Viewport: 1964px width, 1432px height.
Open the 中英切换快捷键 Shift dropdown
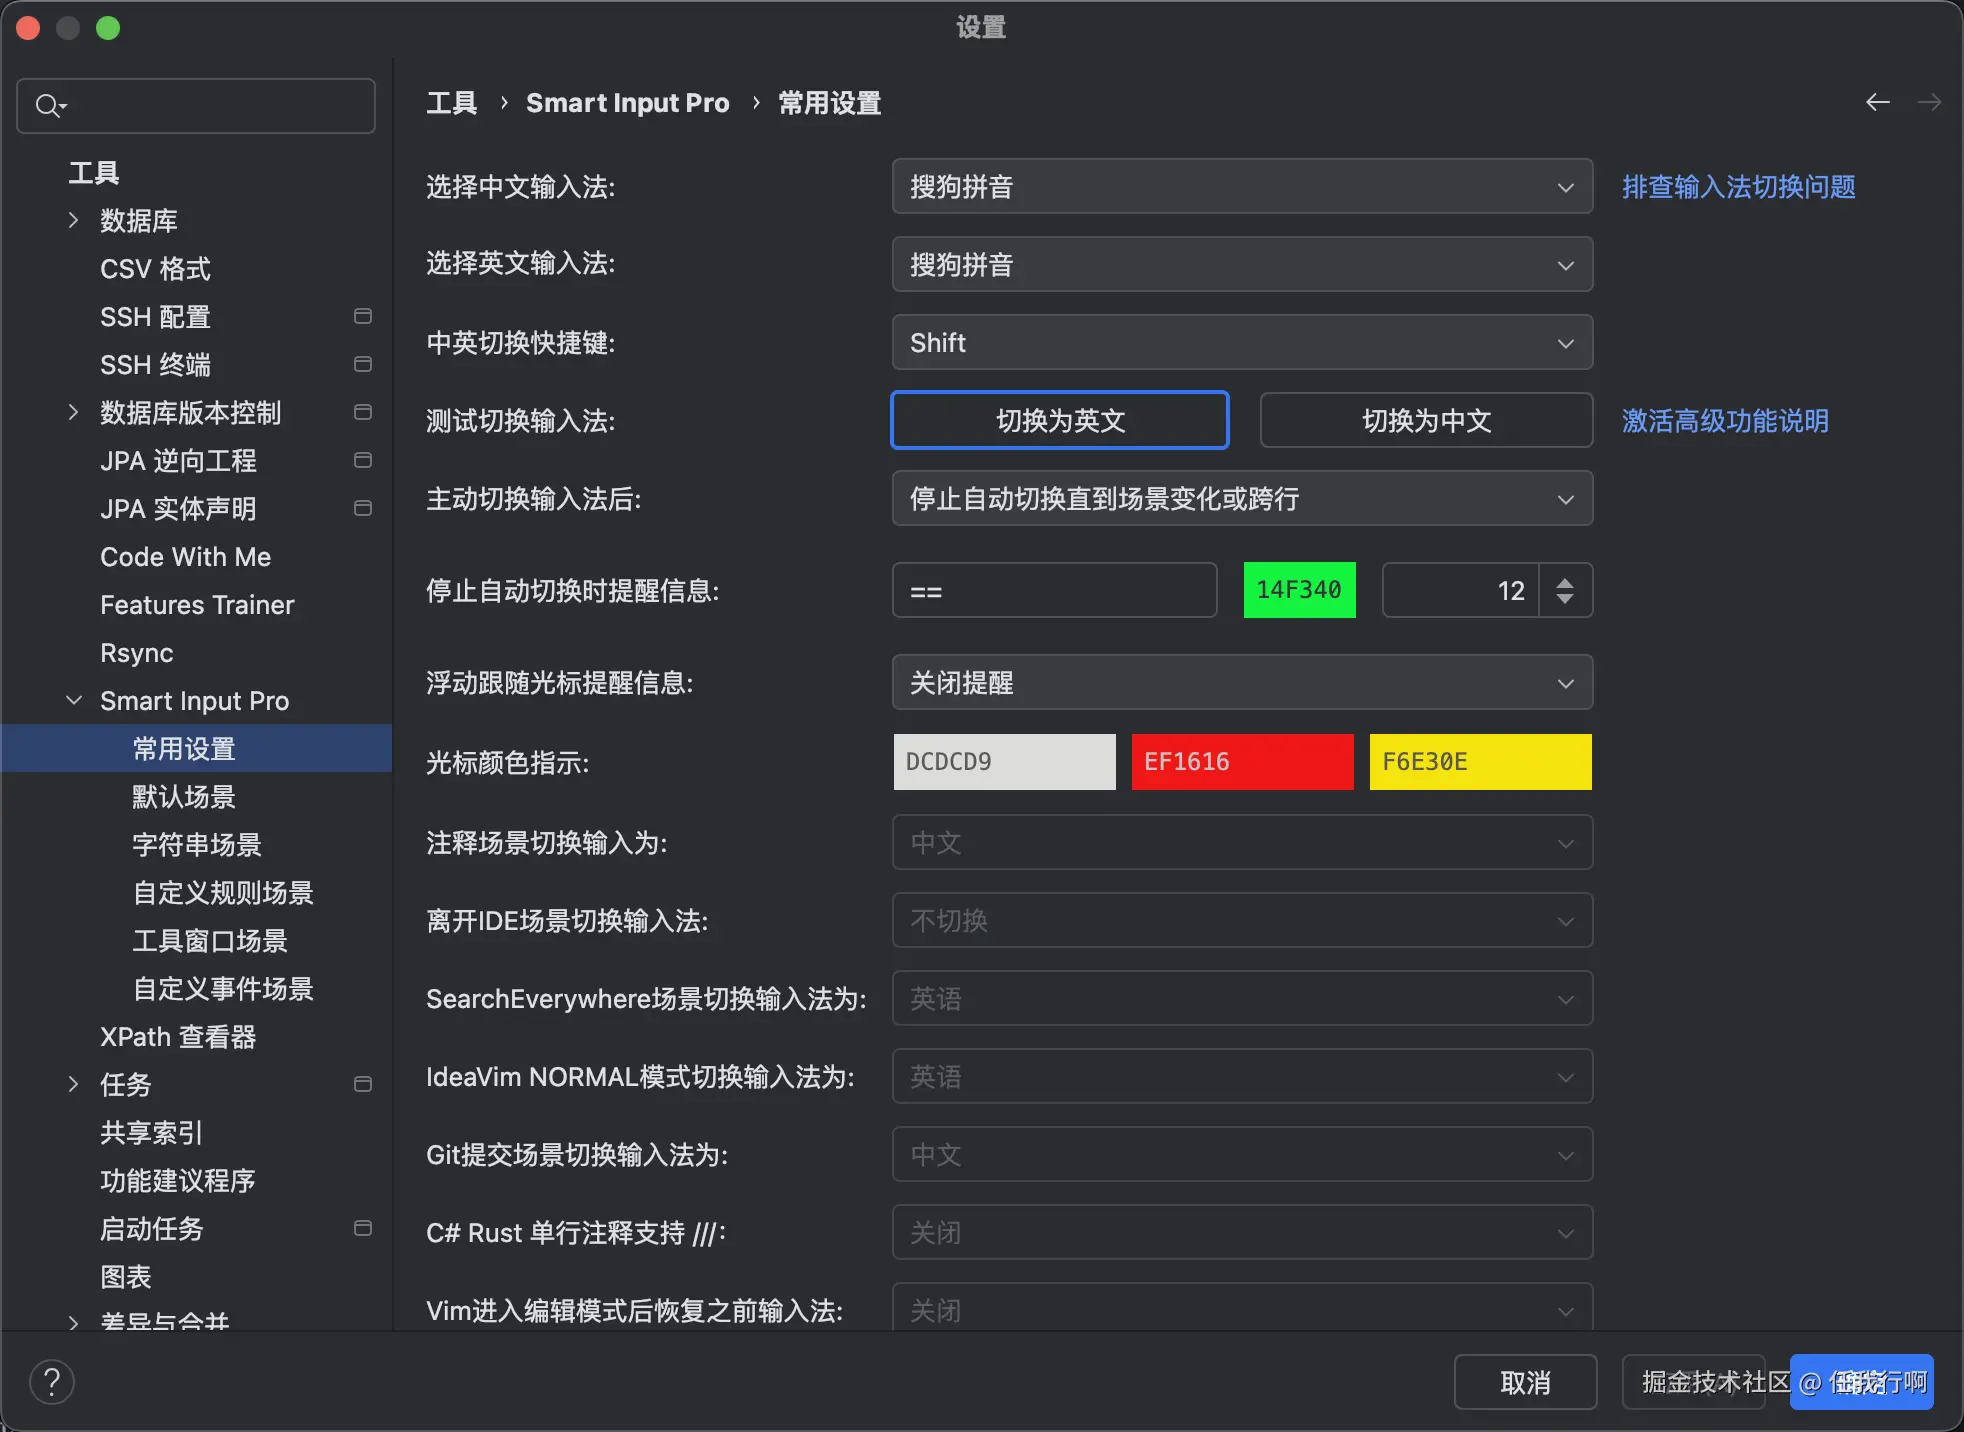click(x=1241, y=342)
